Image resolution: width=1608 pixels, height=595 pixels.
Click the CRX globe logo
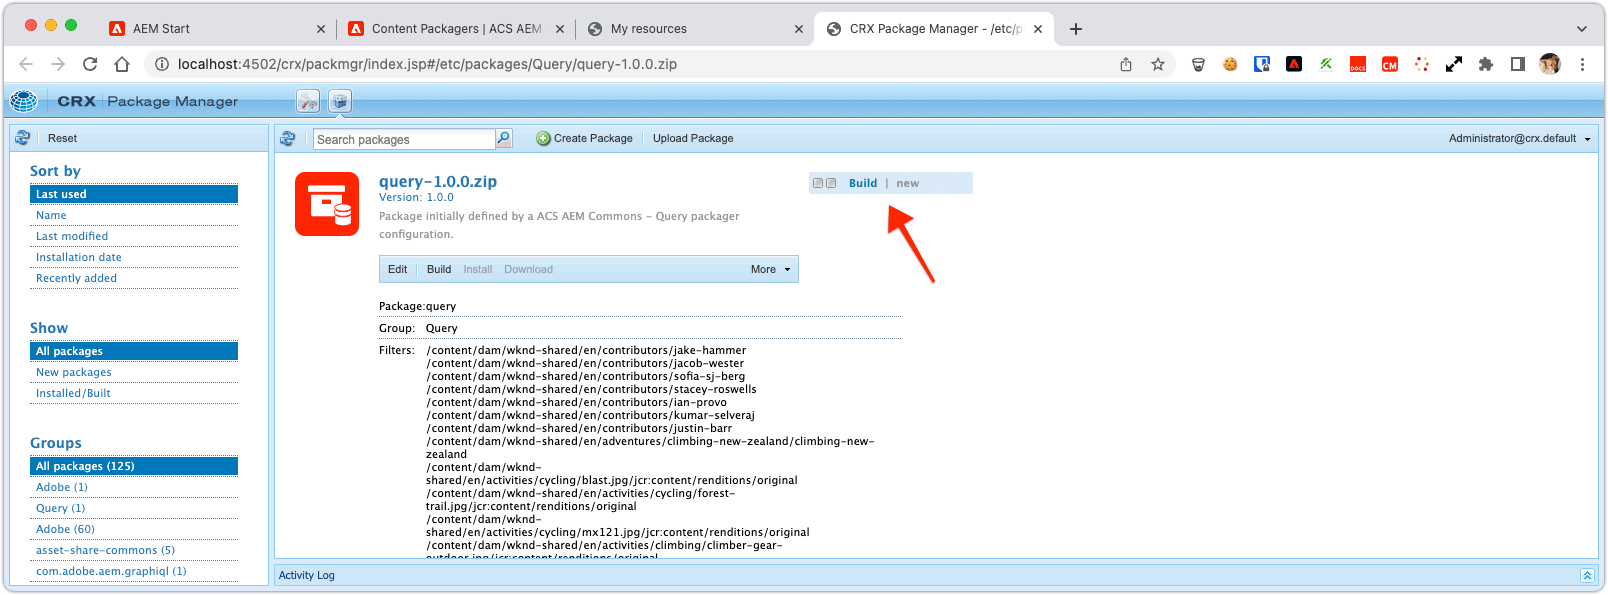[23, 101]
